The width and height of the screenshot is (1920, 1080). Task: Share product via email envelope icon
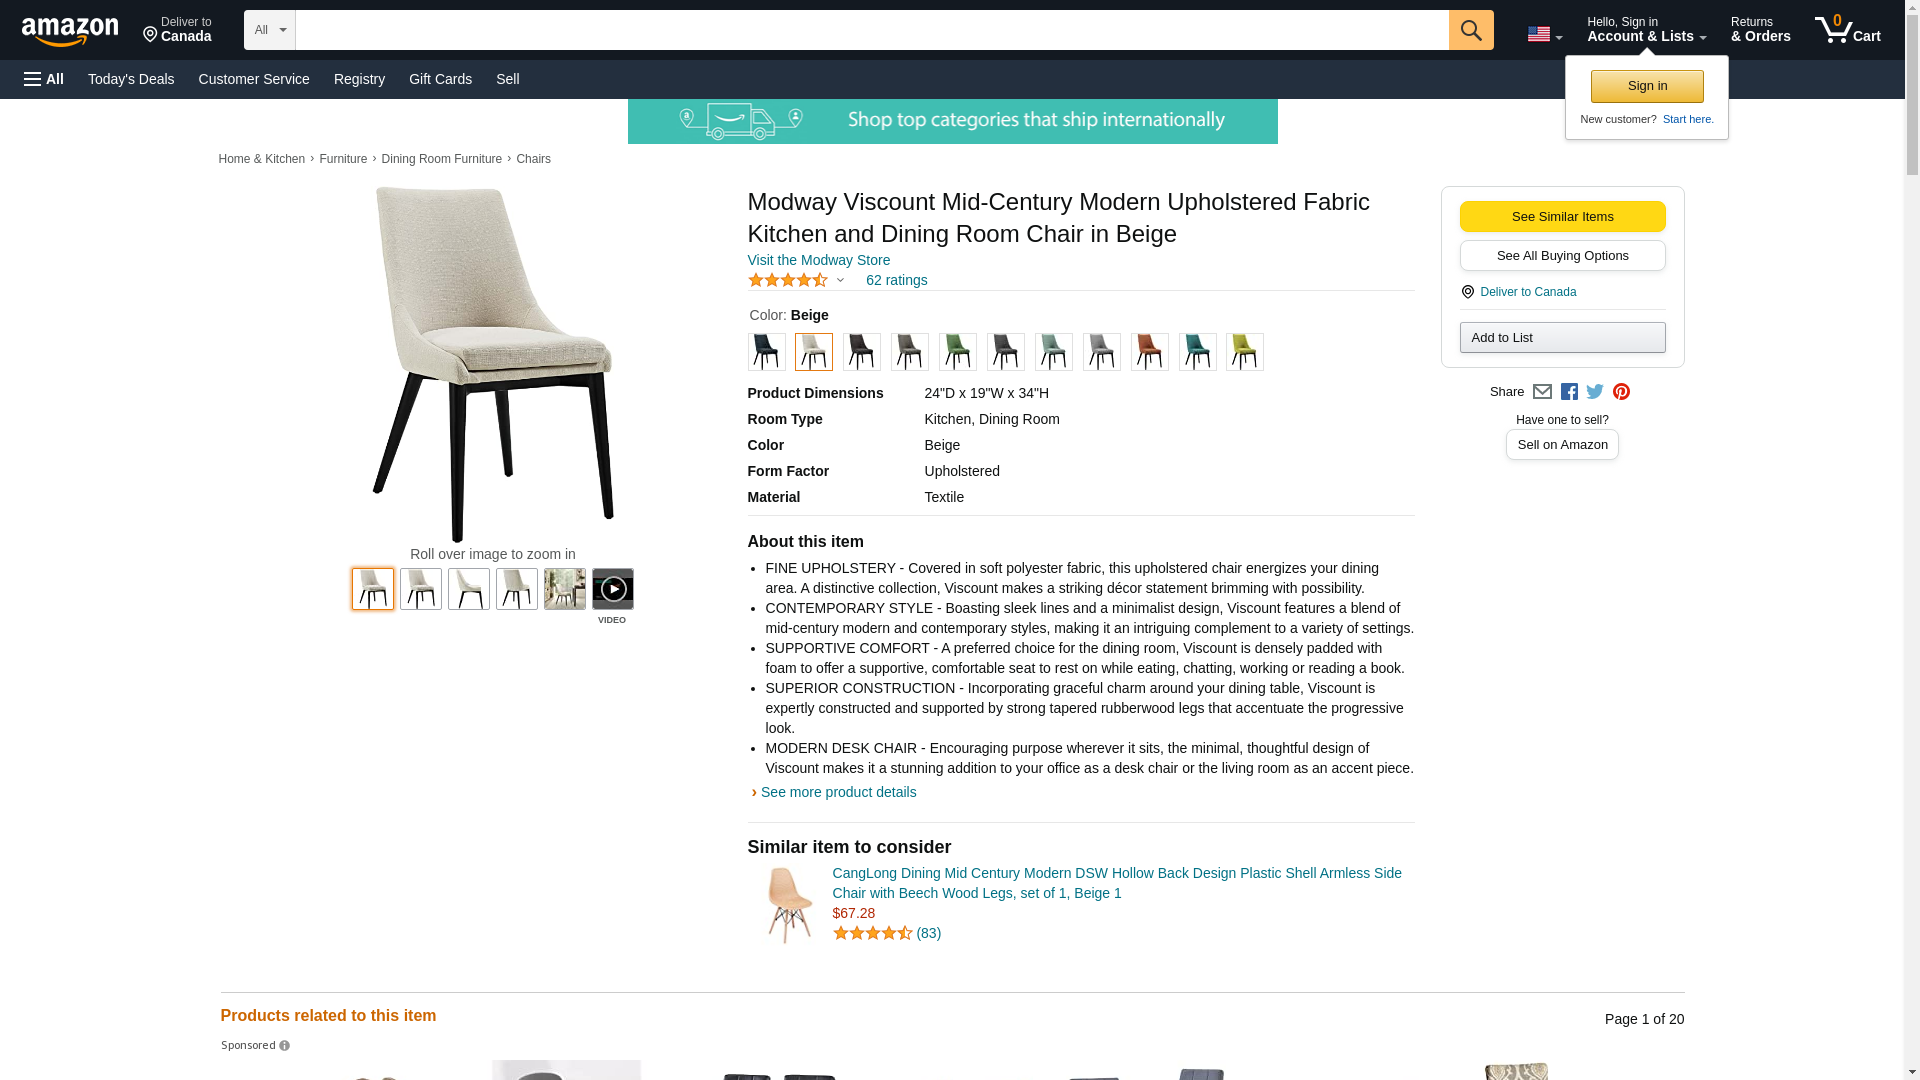coord(1542,392)
